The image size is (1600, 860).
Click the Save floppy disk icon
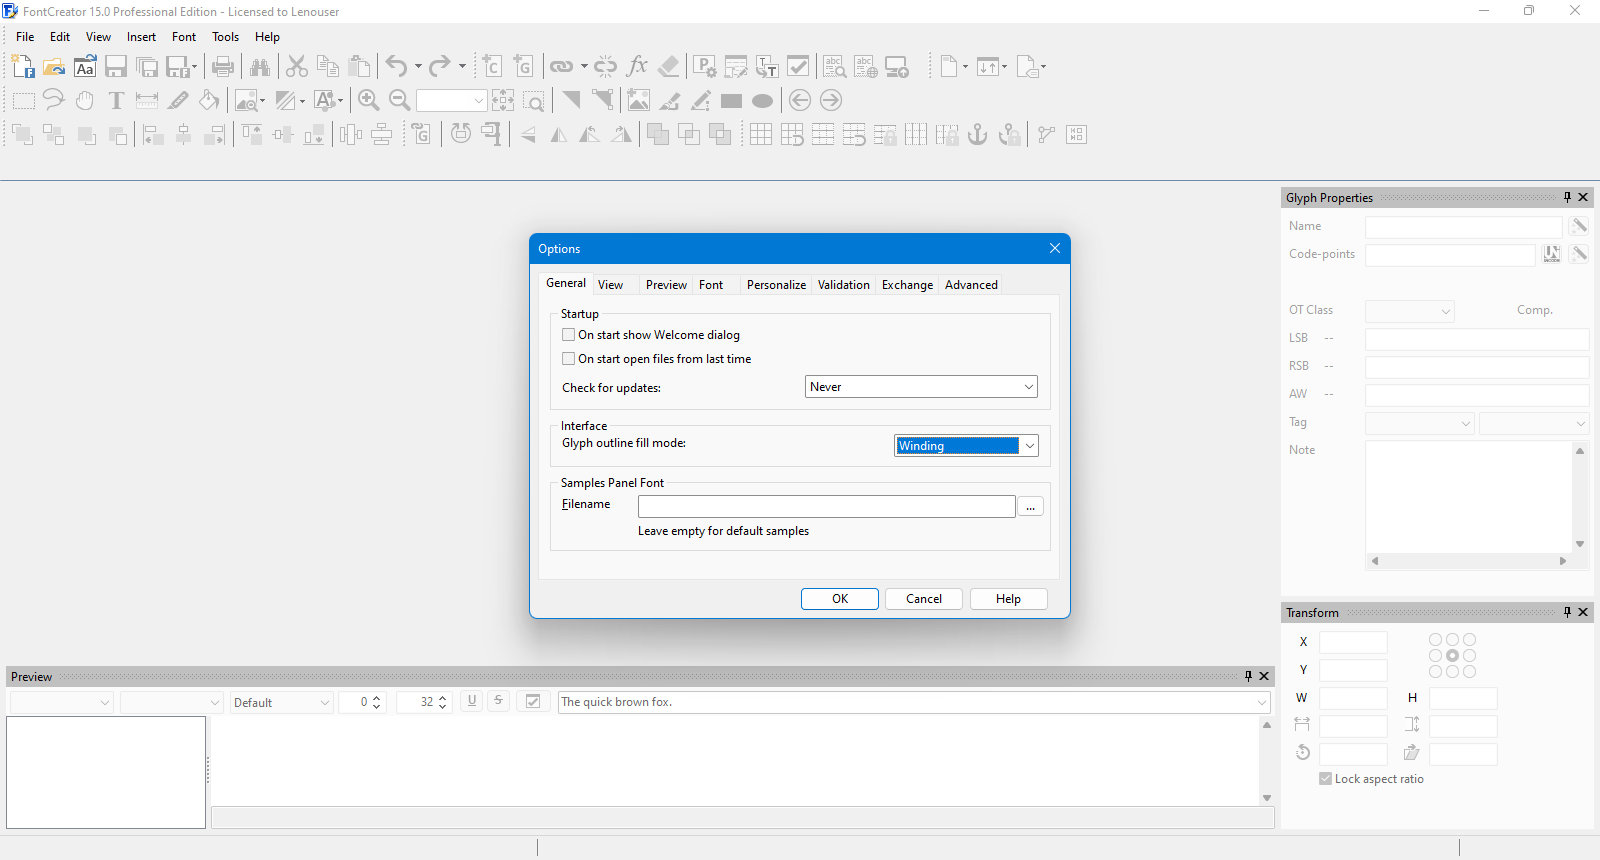tap(116, 67)
